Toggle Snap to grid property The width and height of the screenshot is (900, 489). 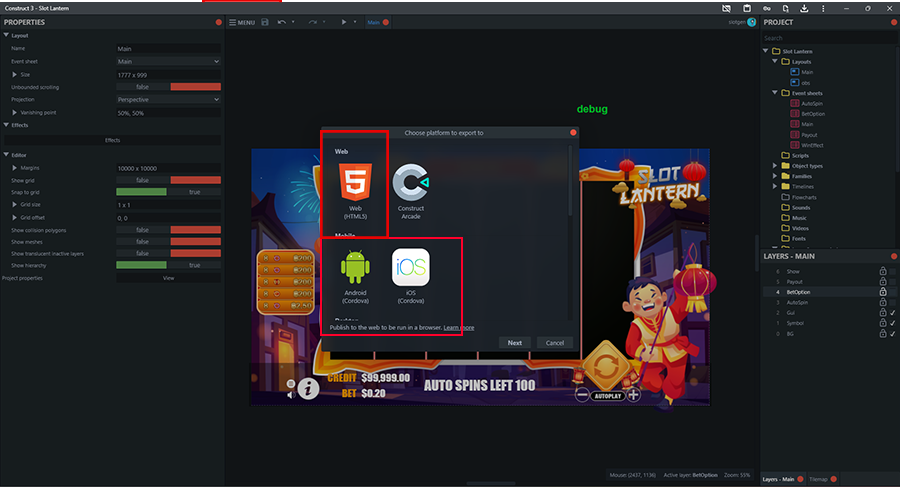168,192
